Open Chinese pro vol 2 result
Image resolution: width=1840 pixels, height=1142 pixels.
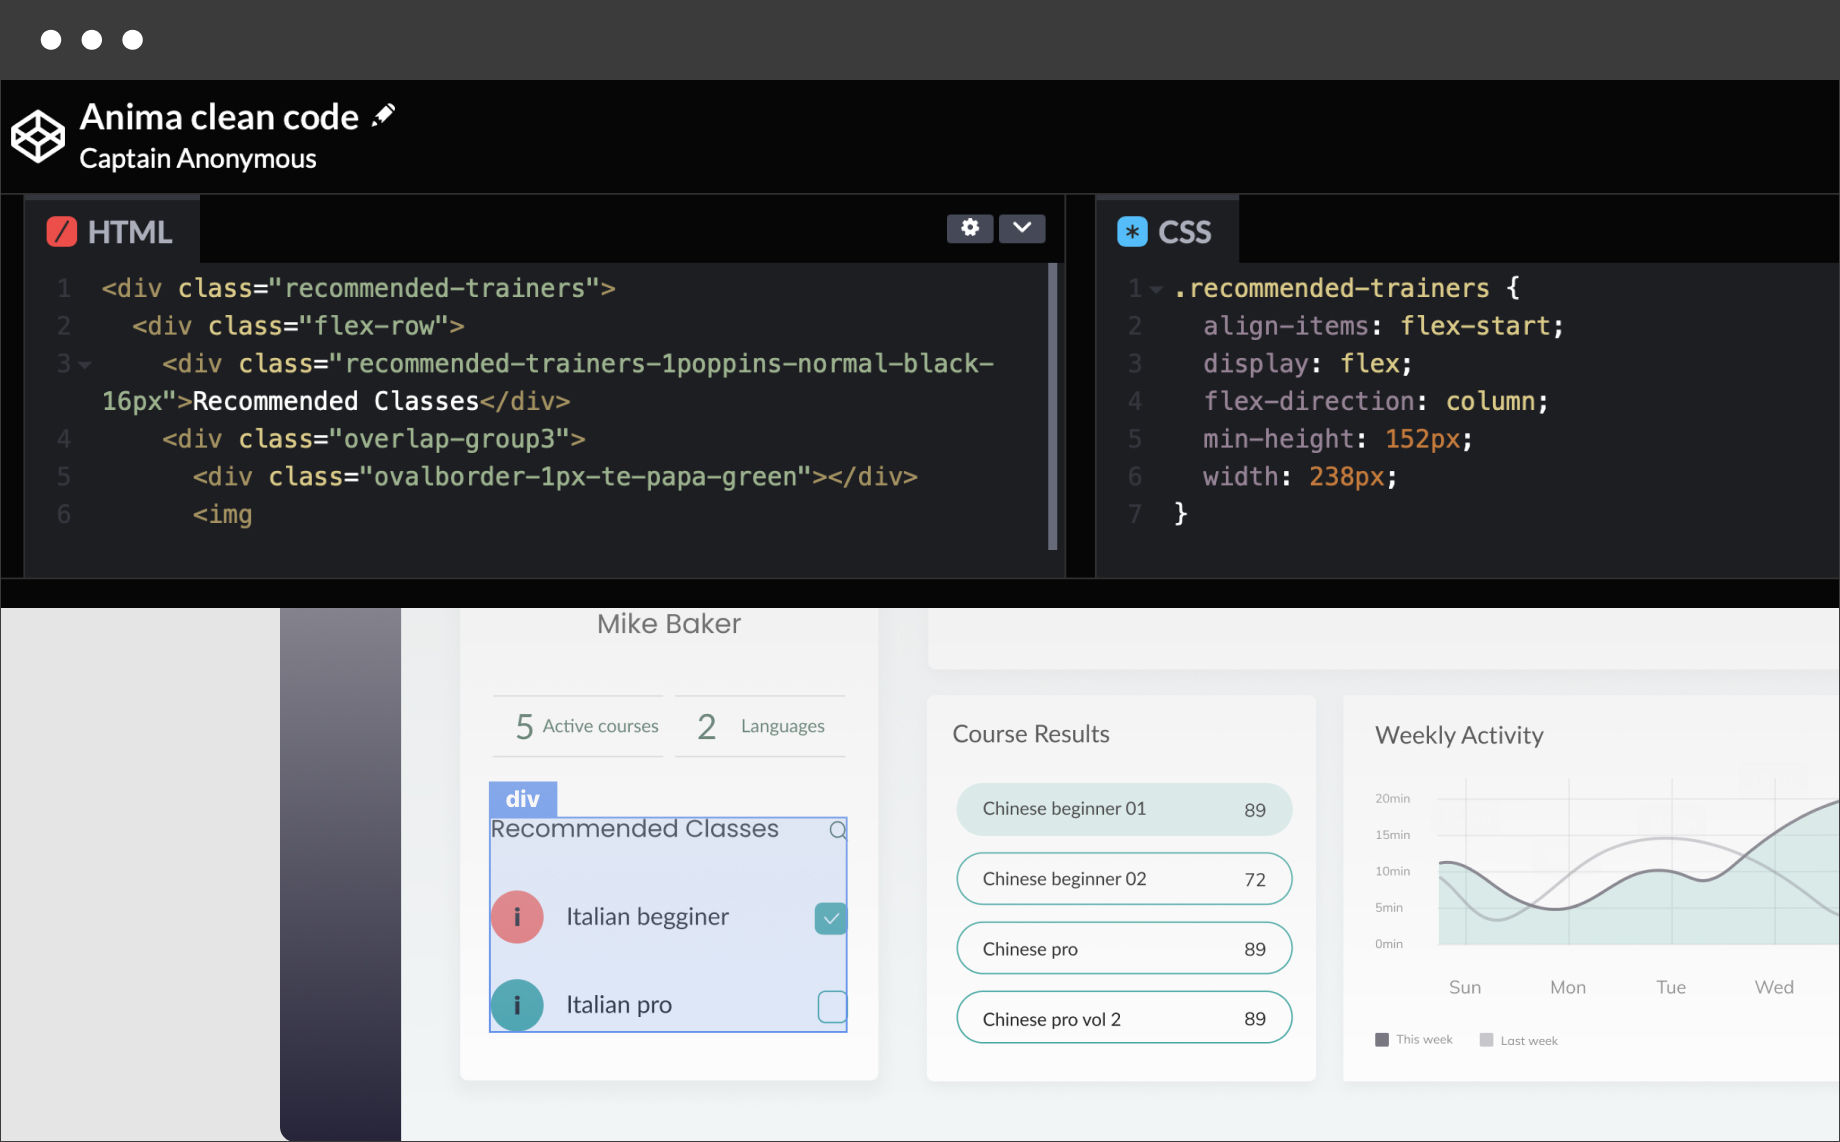1124,1018
